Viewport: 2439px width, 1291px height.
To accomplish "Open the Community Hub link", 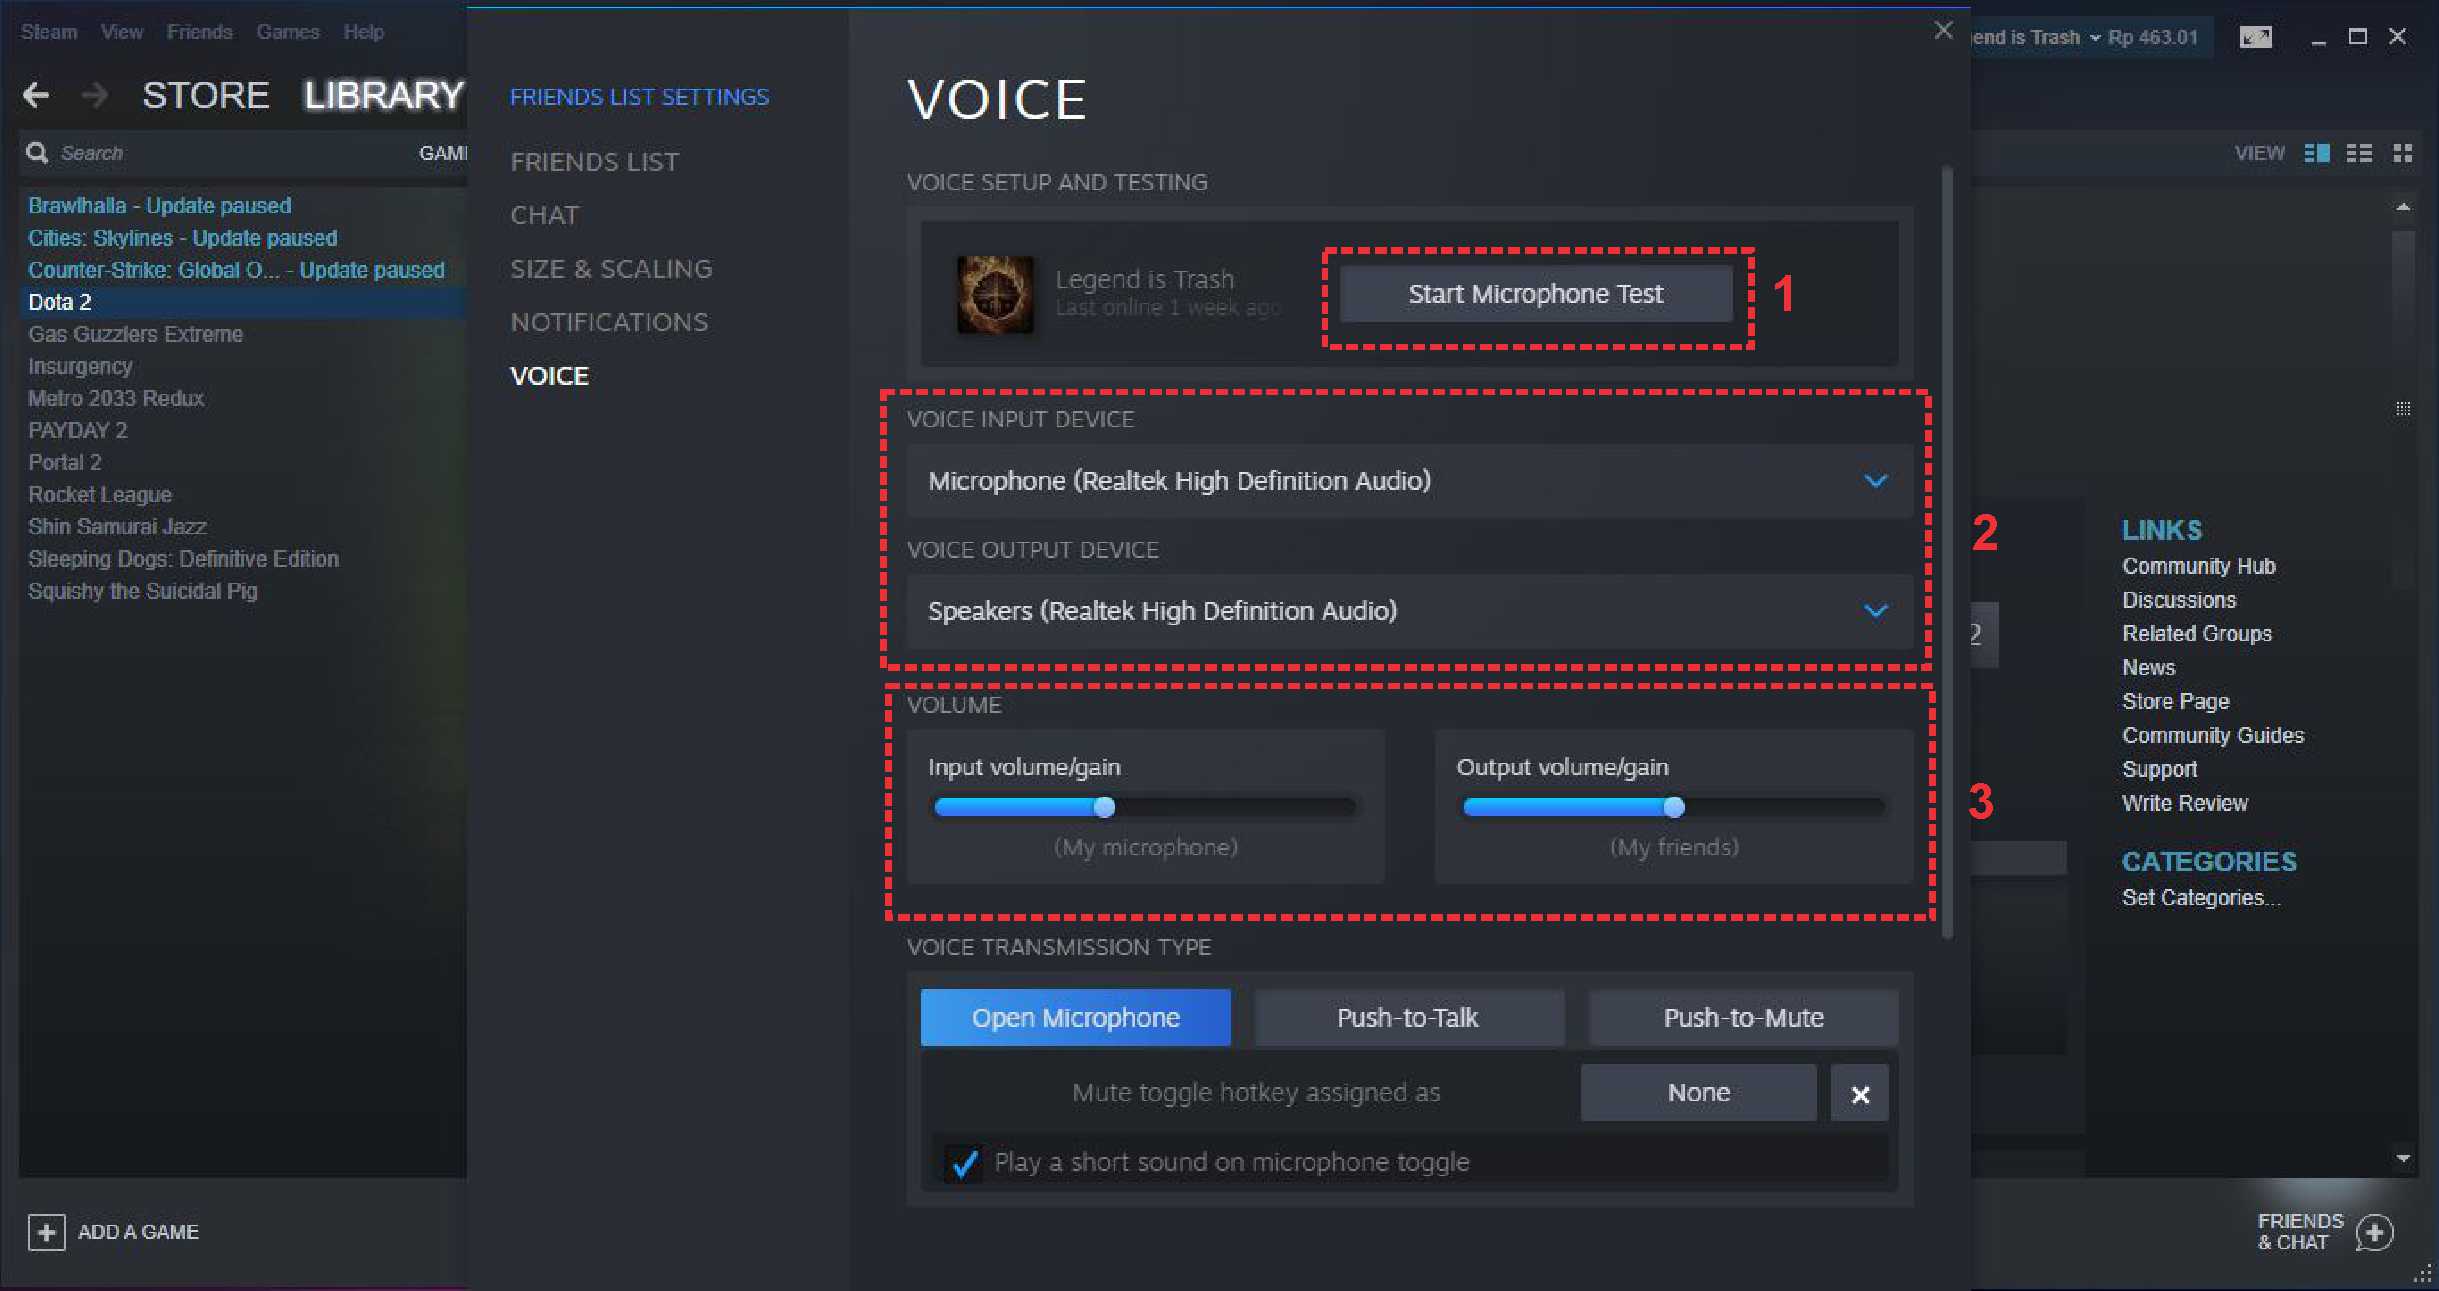I will point(2198,566).
